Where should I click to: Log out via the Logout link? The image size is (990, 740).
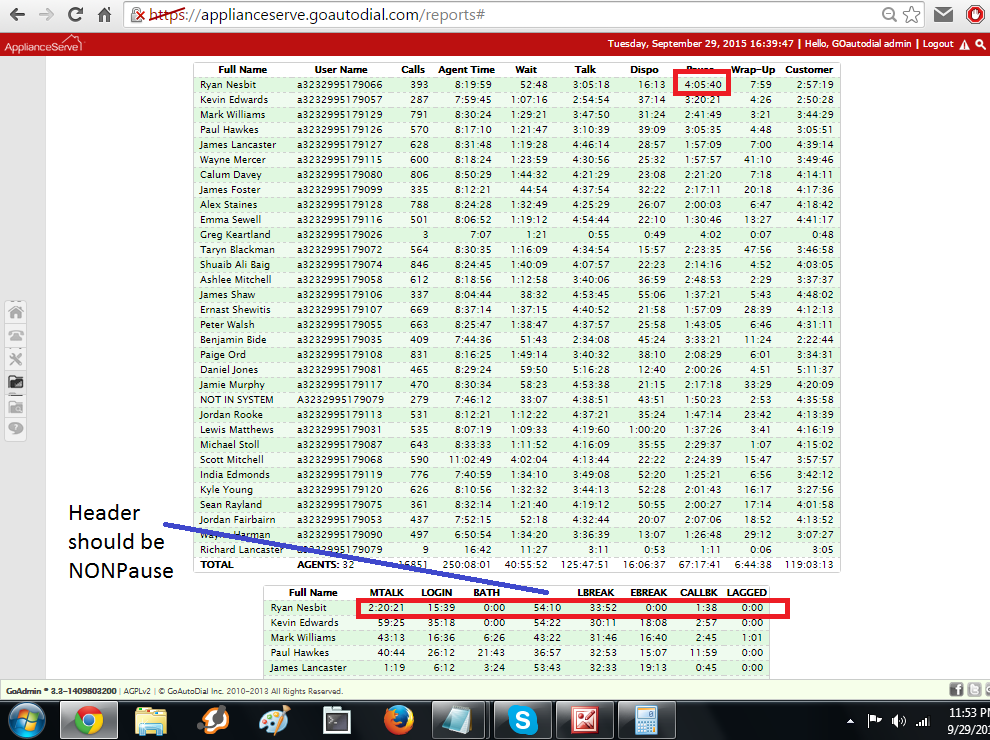pyautogui.click(x=938, y=44)
